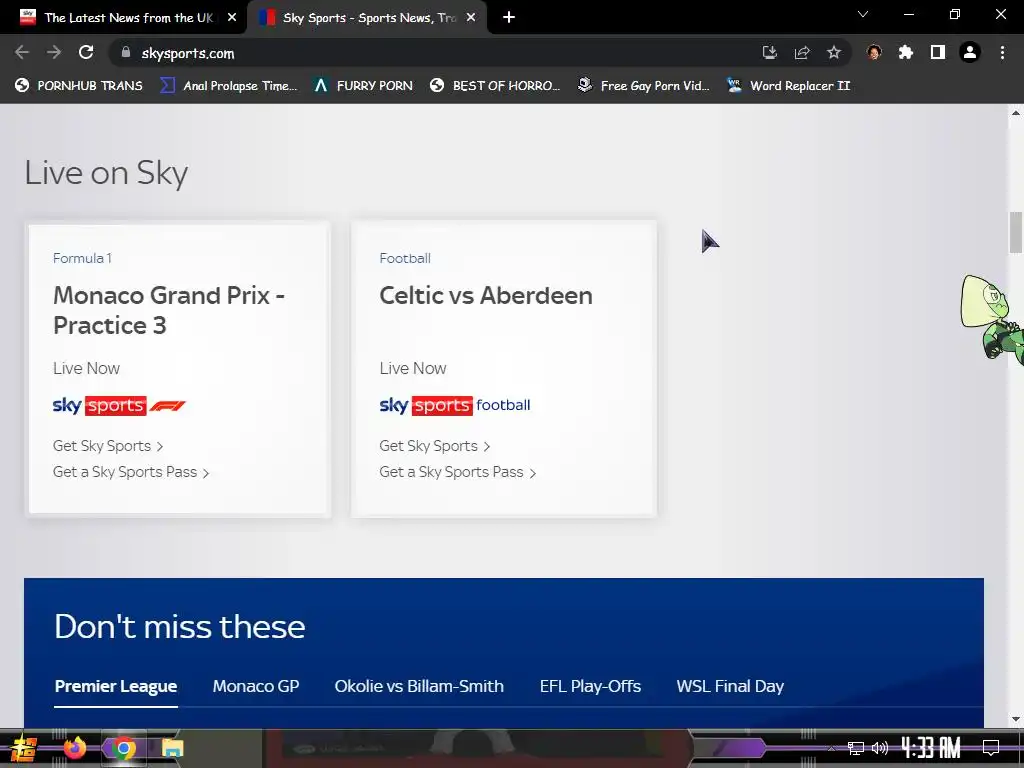Click Get Sky Sports in Formula 1 card
The height and width of the screenshot is (768, 1024).
pyautogui.click(x=108, y=446)
